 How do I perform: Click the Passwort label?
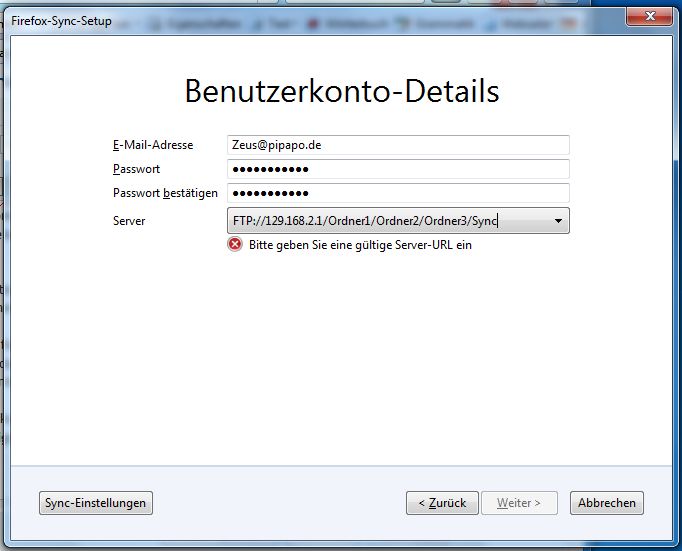(x=137, y=169)
